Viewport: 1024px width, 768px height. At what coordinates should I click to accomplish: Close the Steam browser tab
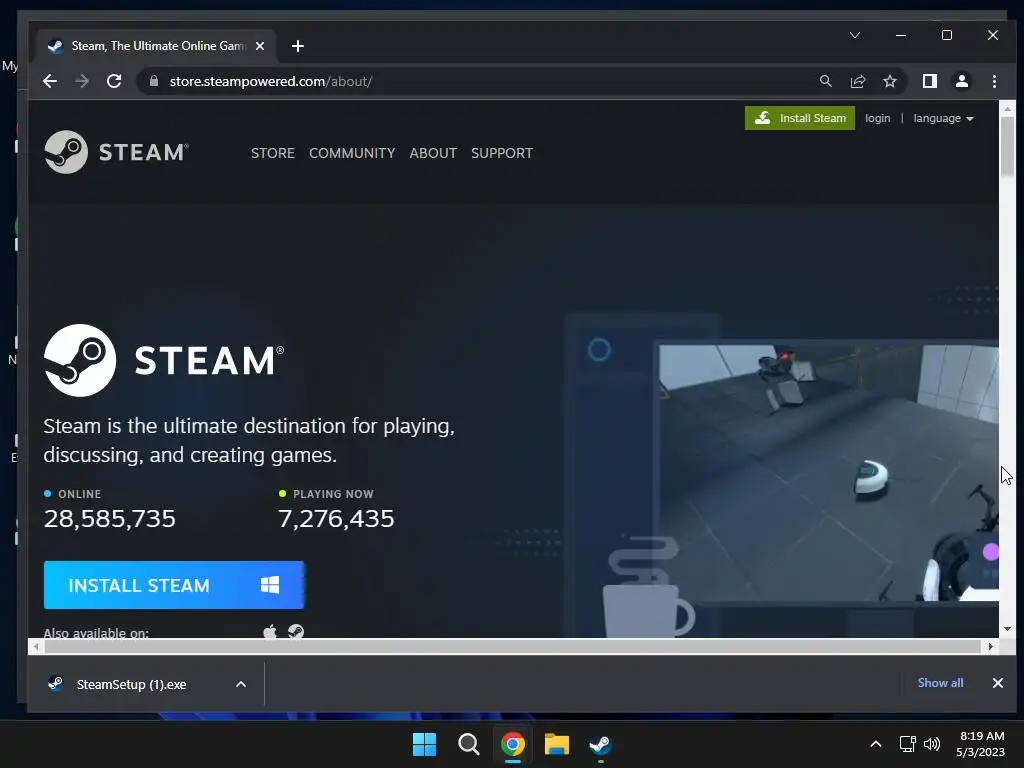(x=260, y=46)
